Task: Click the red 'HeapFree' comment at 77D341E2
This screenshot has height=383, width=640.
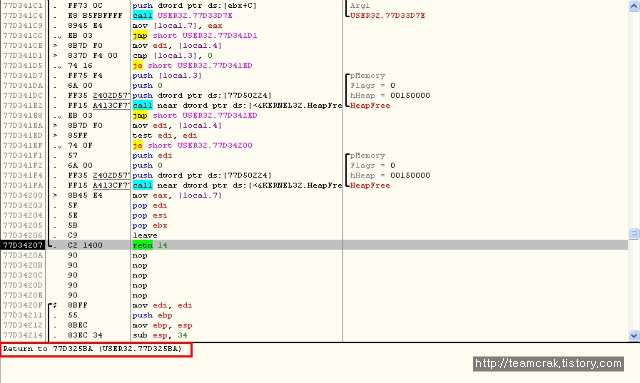Action: coord(370,105)
